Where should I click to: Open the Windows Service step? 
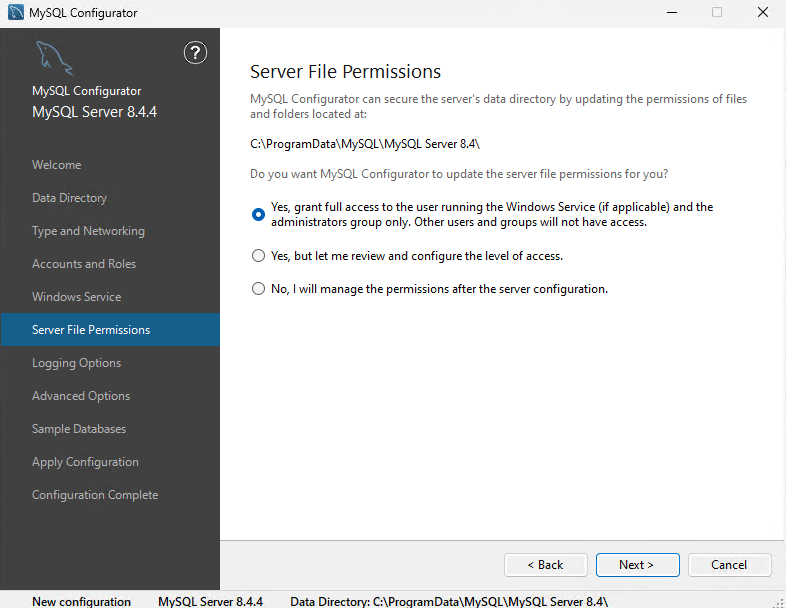click(77, 297)
